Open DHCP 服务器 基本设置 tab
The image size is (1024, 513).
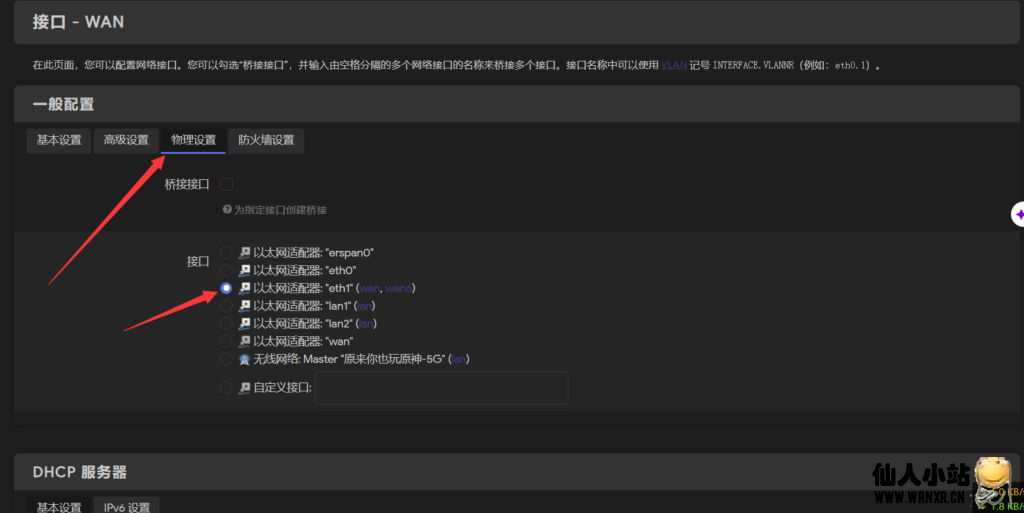click(x=59, y=506)
